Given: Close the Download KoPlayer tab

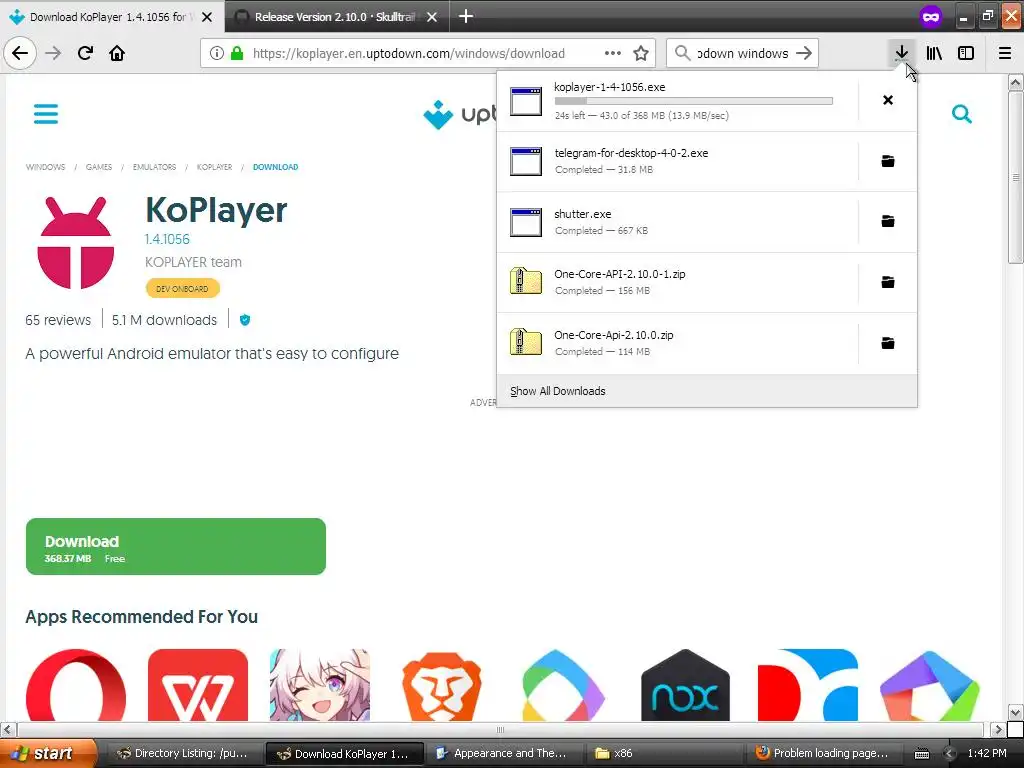Looking at the screenshot, I should [207, 17].
